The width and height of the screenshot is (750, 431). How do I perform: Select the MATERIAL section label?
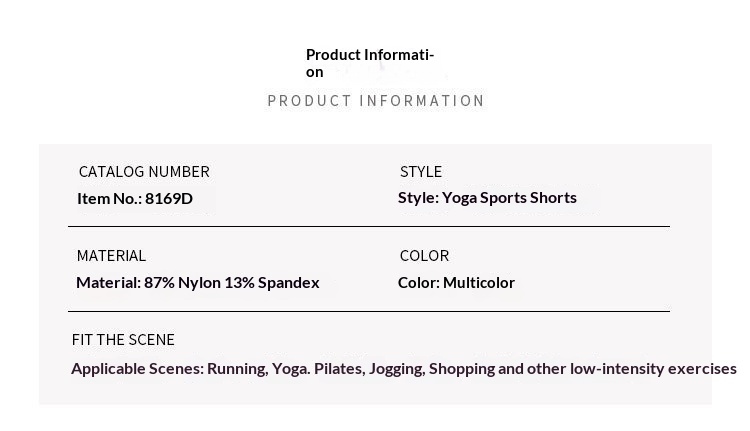tap(111, 256)
